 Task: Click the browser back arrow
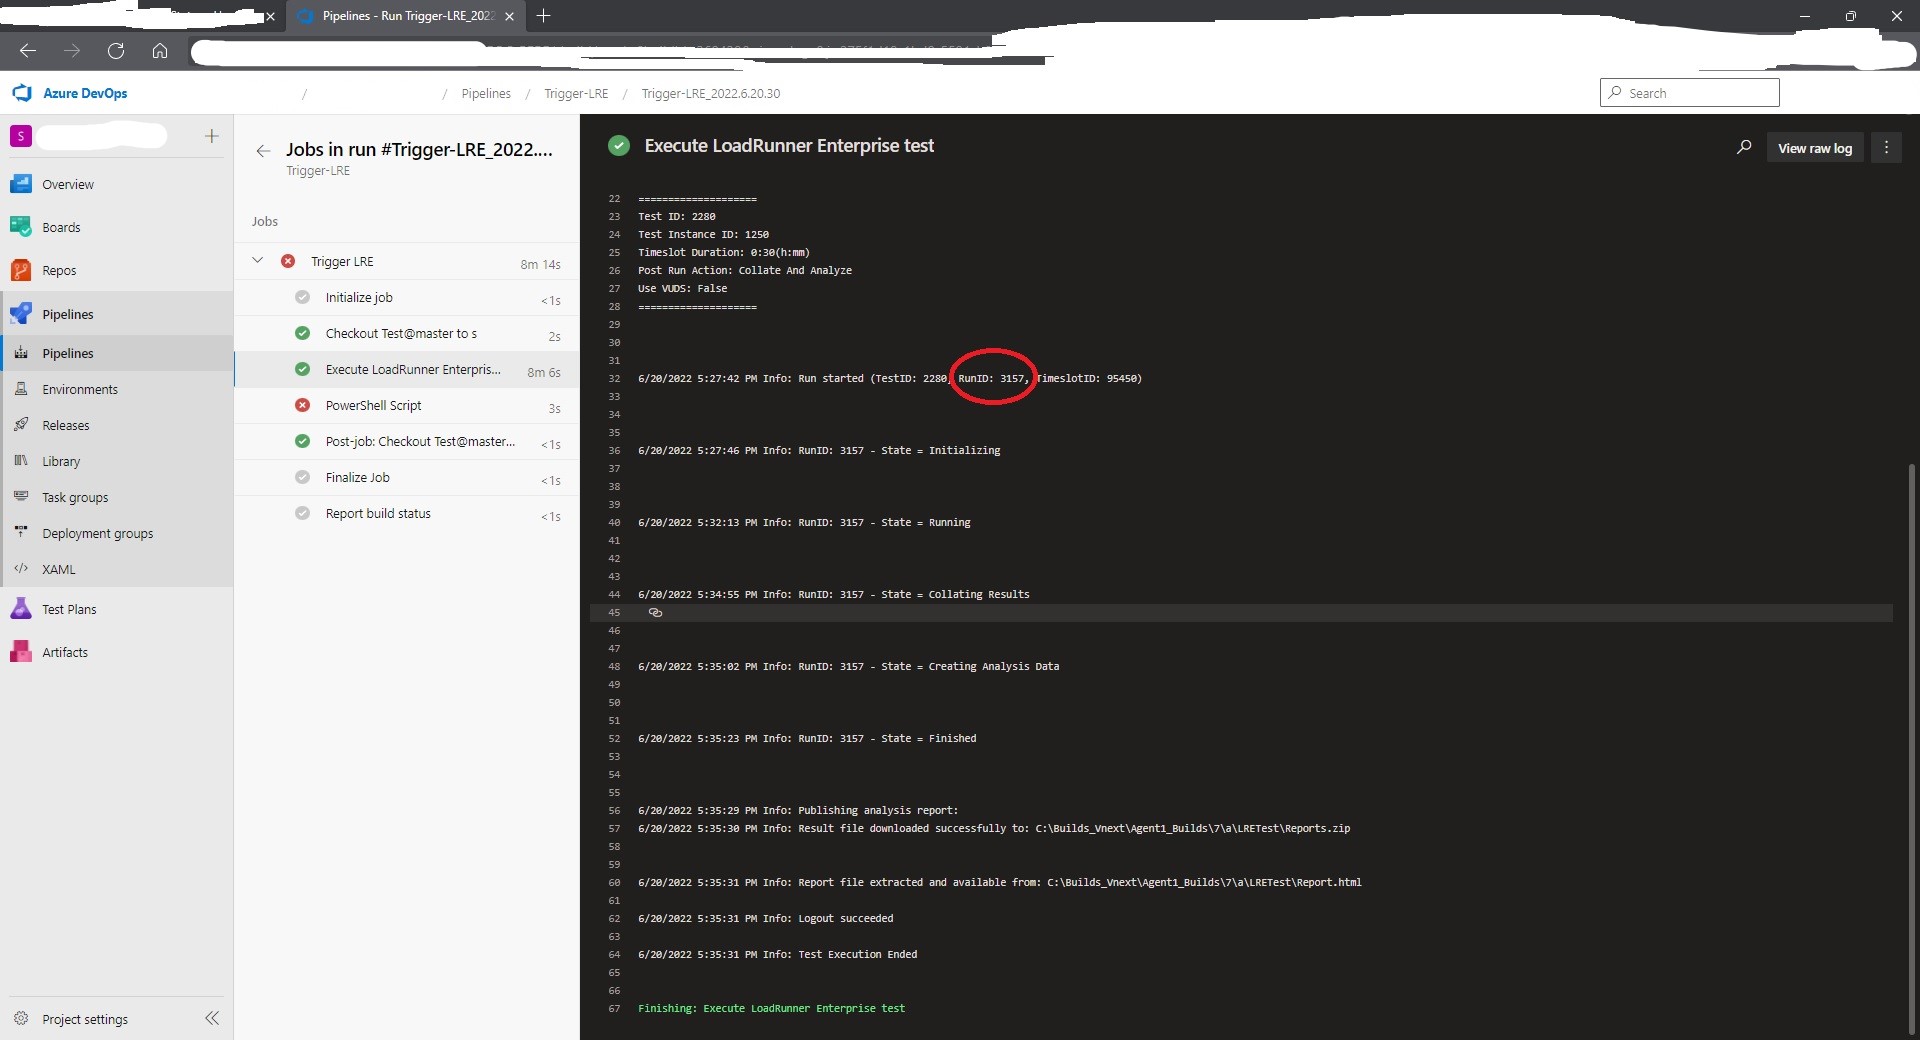click(28, 51)
